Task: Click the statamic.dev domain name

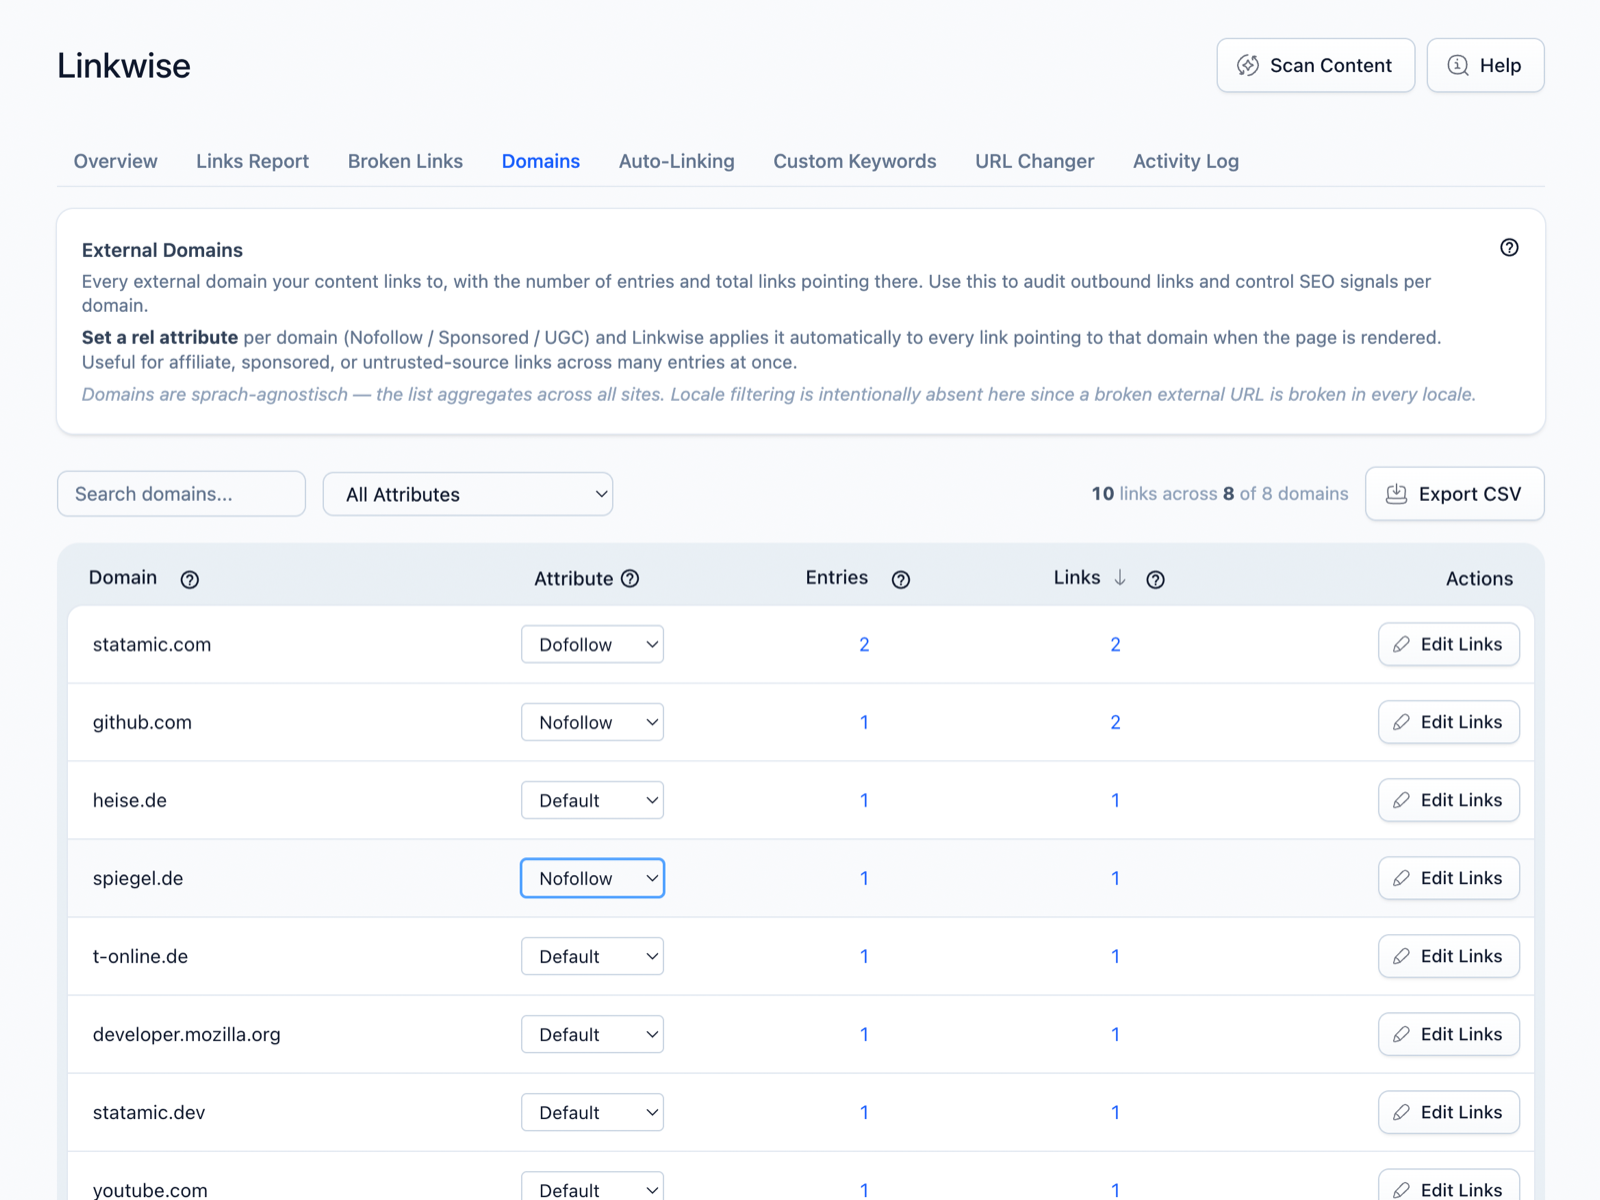Action: click(149, 1112)
